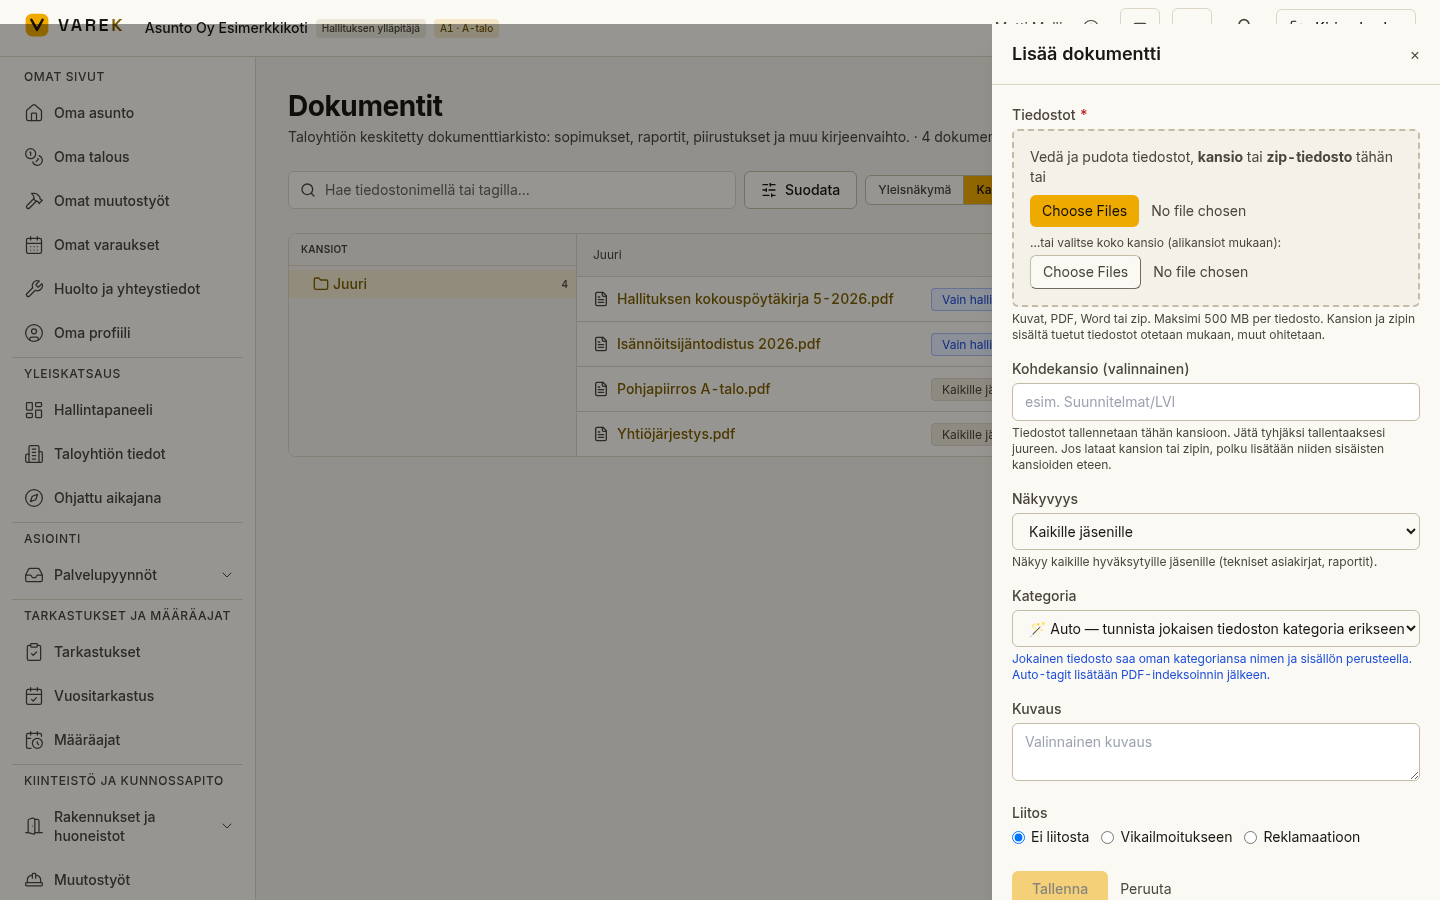The image size is (1440, 900).
Task: Open Pohjapiirros A-talo.pdf link
Action: 693,389
